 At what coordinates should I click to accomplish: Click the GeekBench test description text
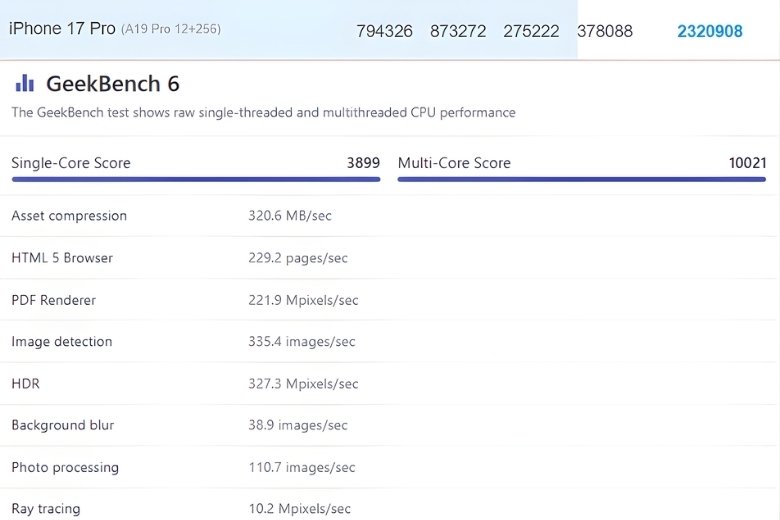[263, 112]
